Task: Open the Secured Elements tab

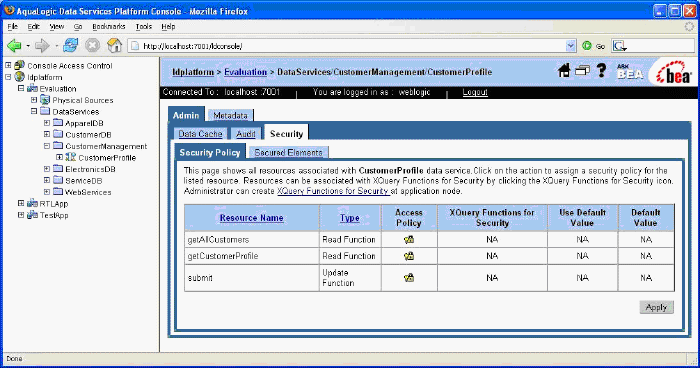Action: tap(288, 153)
